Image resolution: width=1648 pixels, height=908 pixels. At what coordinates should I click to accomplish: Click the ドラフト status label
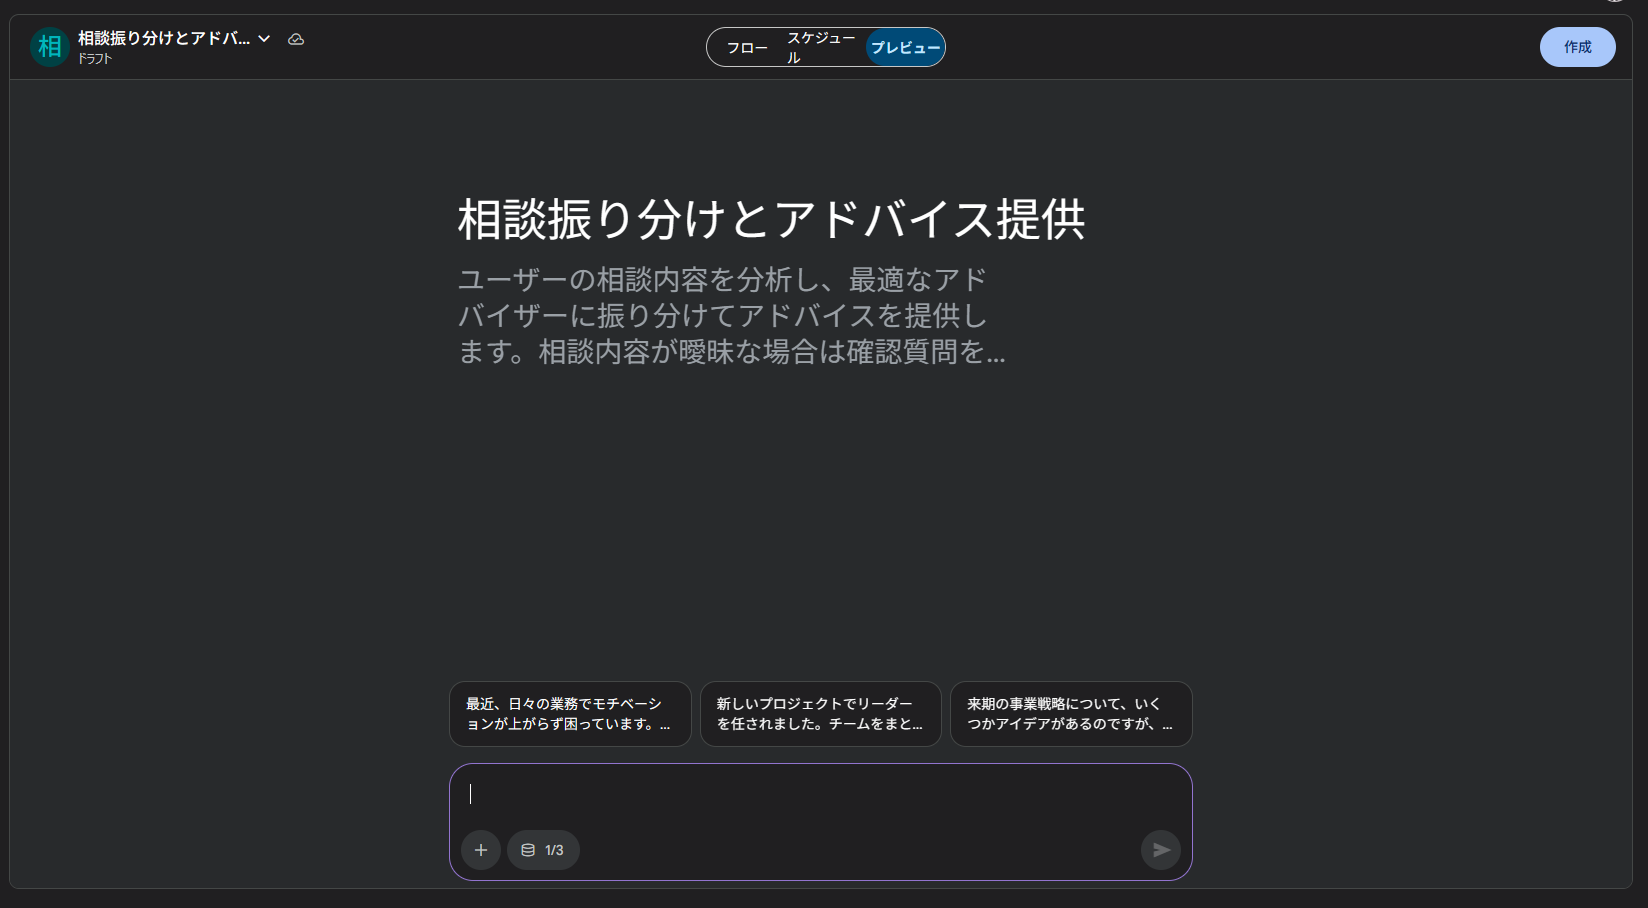click(x=94, y=58)
